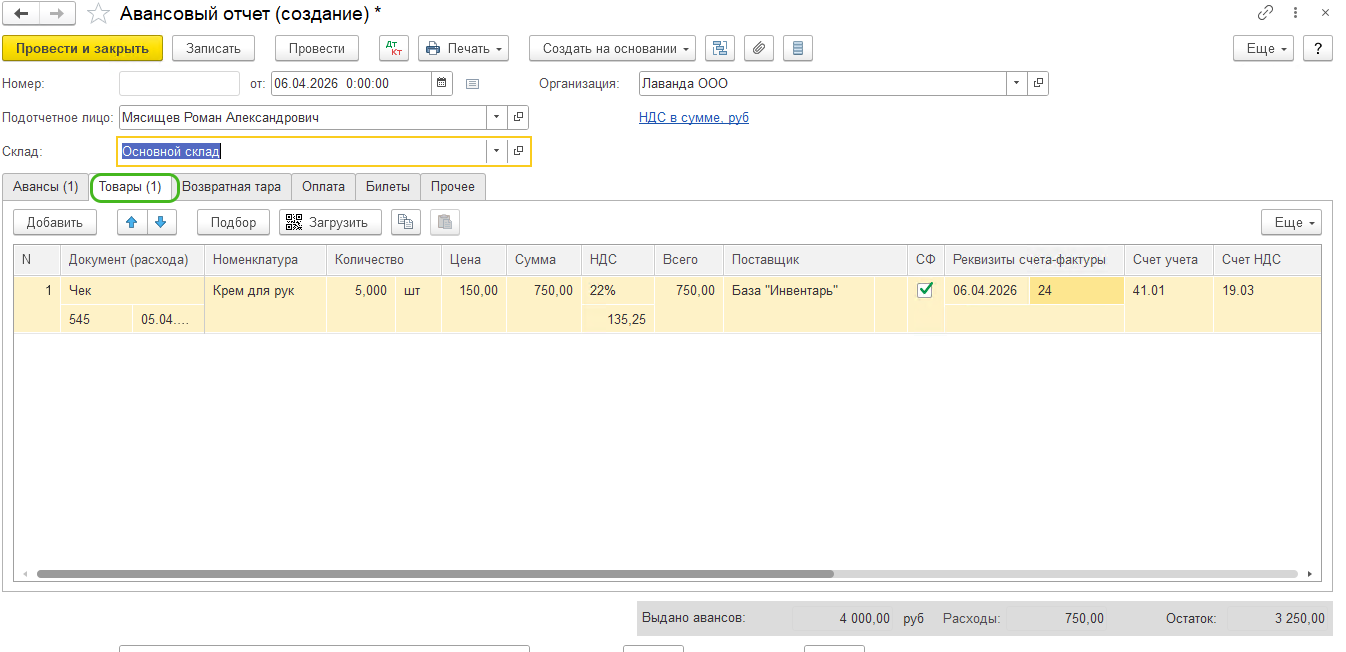The image size is (1346, 652).
Task: Switch to the Оплата tab
Action: (324, 187)
